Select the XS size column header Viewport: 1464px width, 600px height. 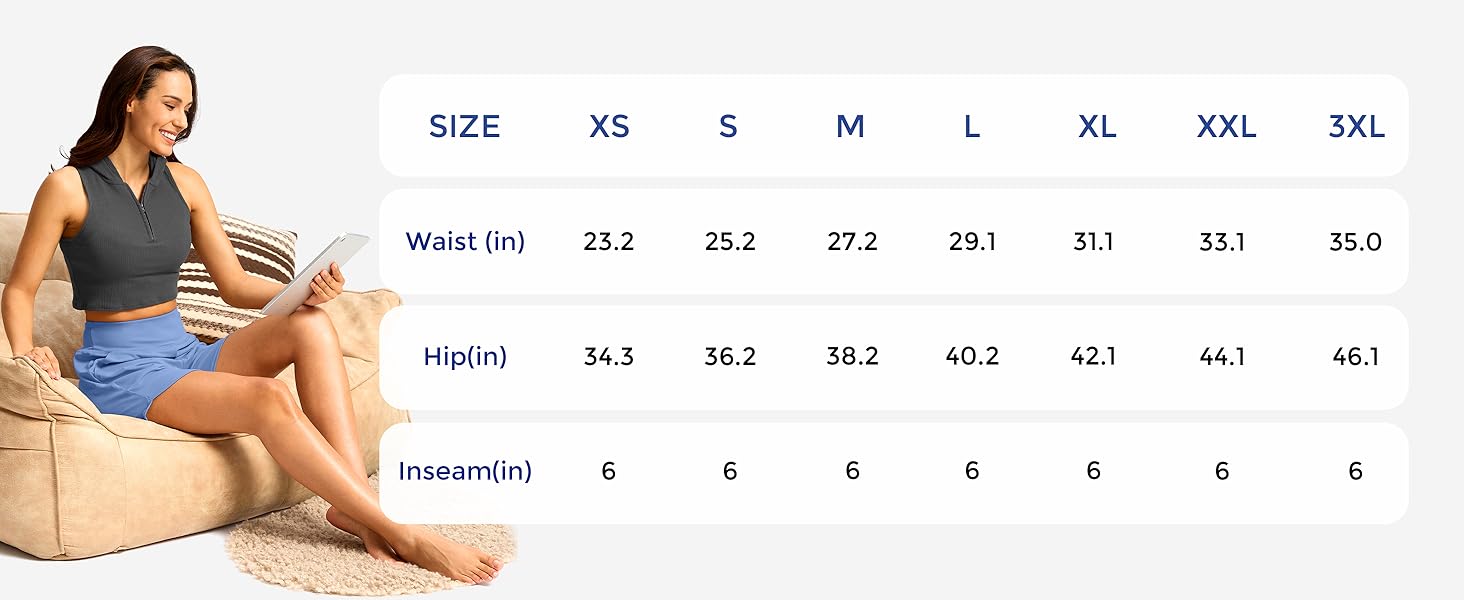pyautogui.click(x=609, y=127)
